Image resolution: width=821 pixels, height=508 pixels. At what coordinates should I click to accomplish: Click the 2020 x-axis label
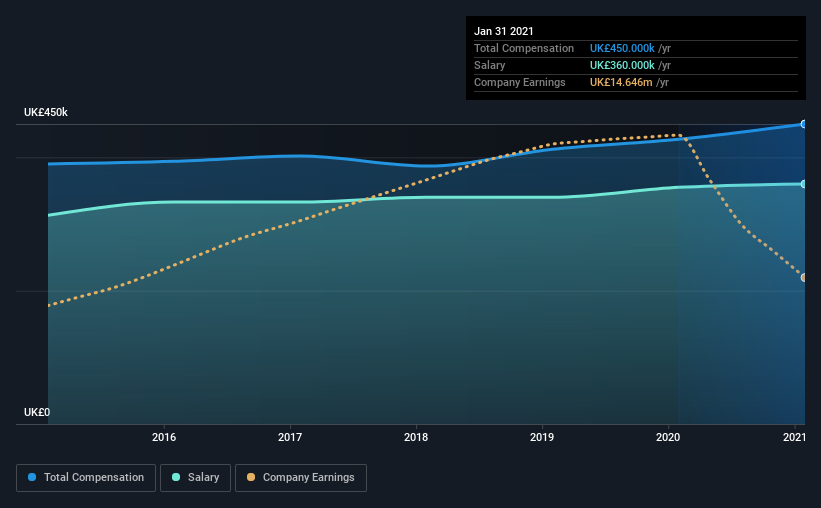tap(668, 437)
